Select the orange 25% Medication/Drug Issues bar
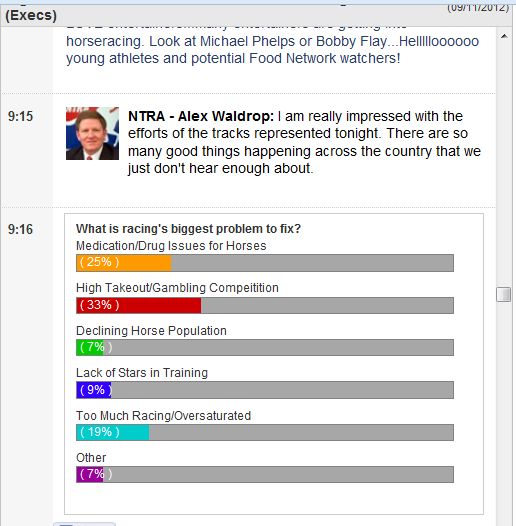Viewport: 516px width, 526px height. (124, 263)
